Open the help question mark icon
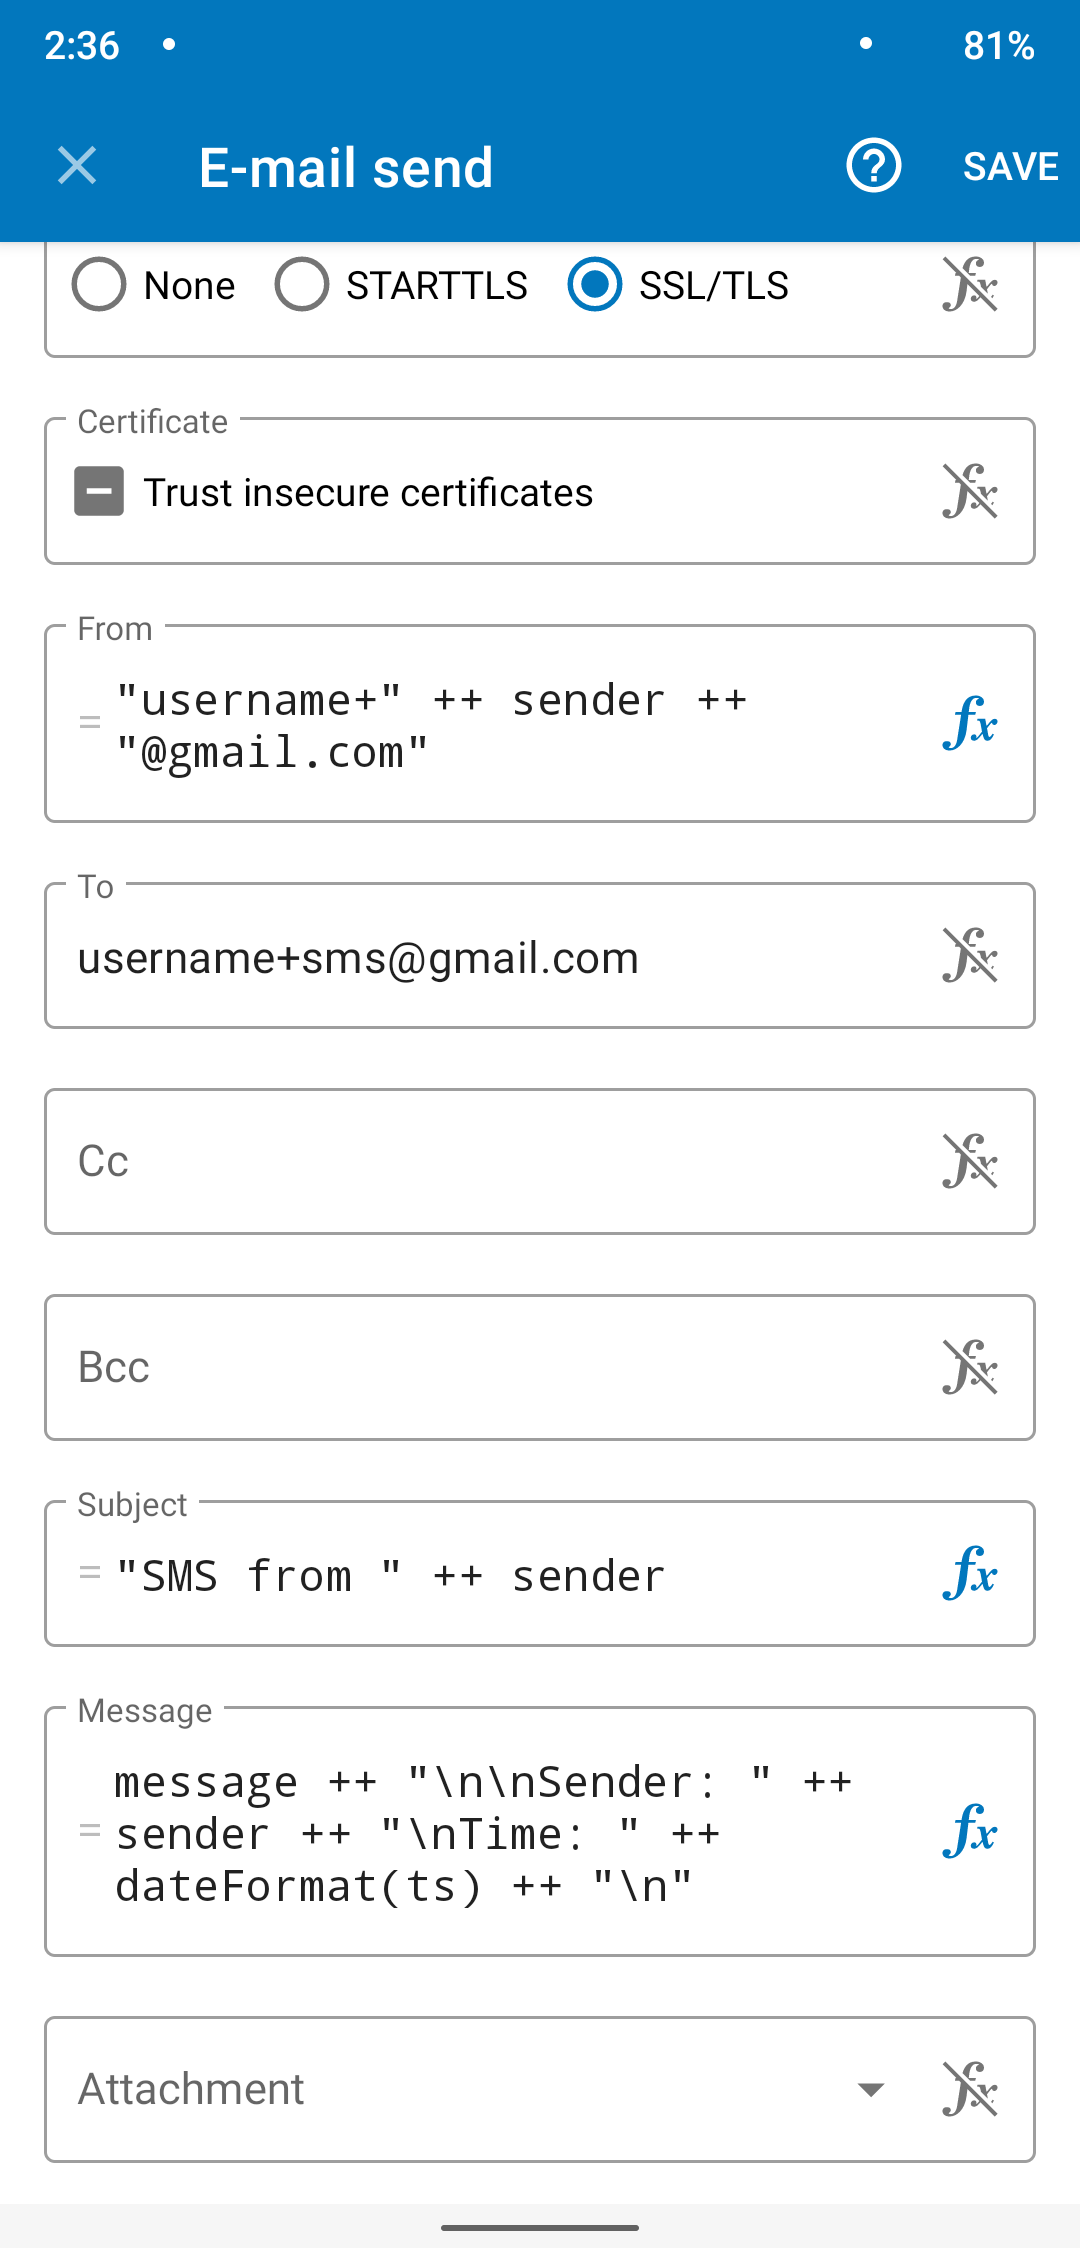Viewport: 1080px width, 2248px height. click(873, 166)
